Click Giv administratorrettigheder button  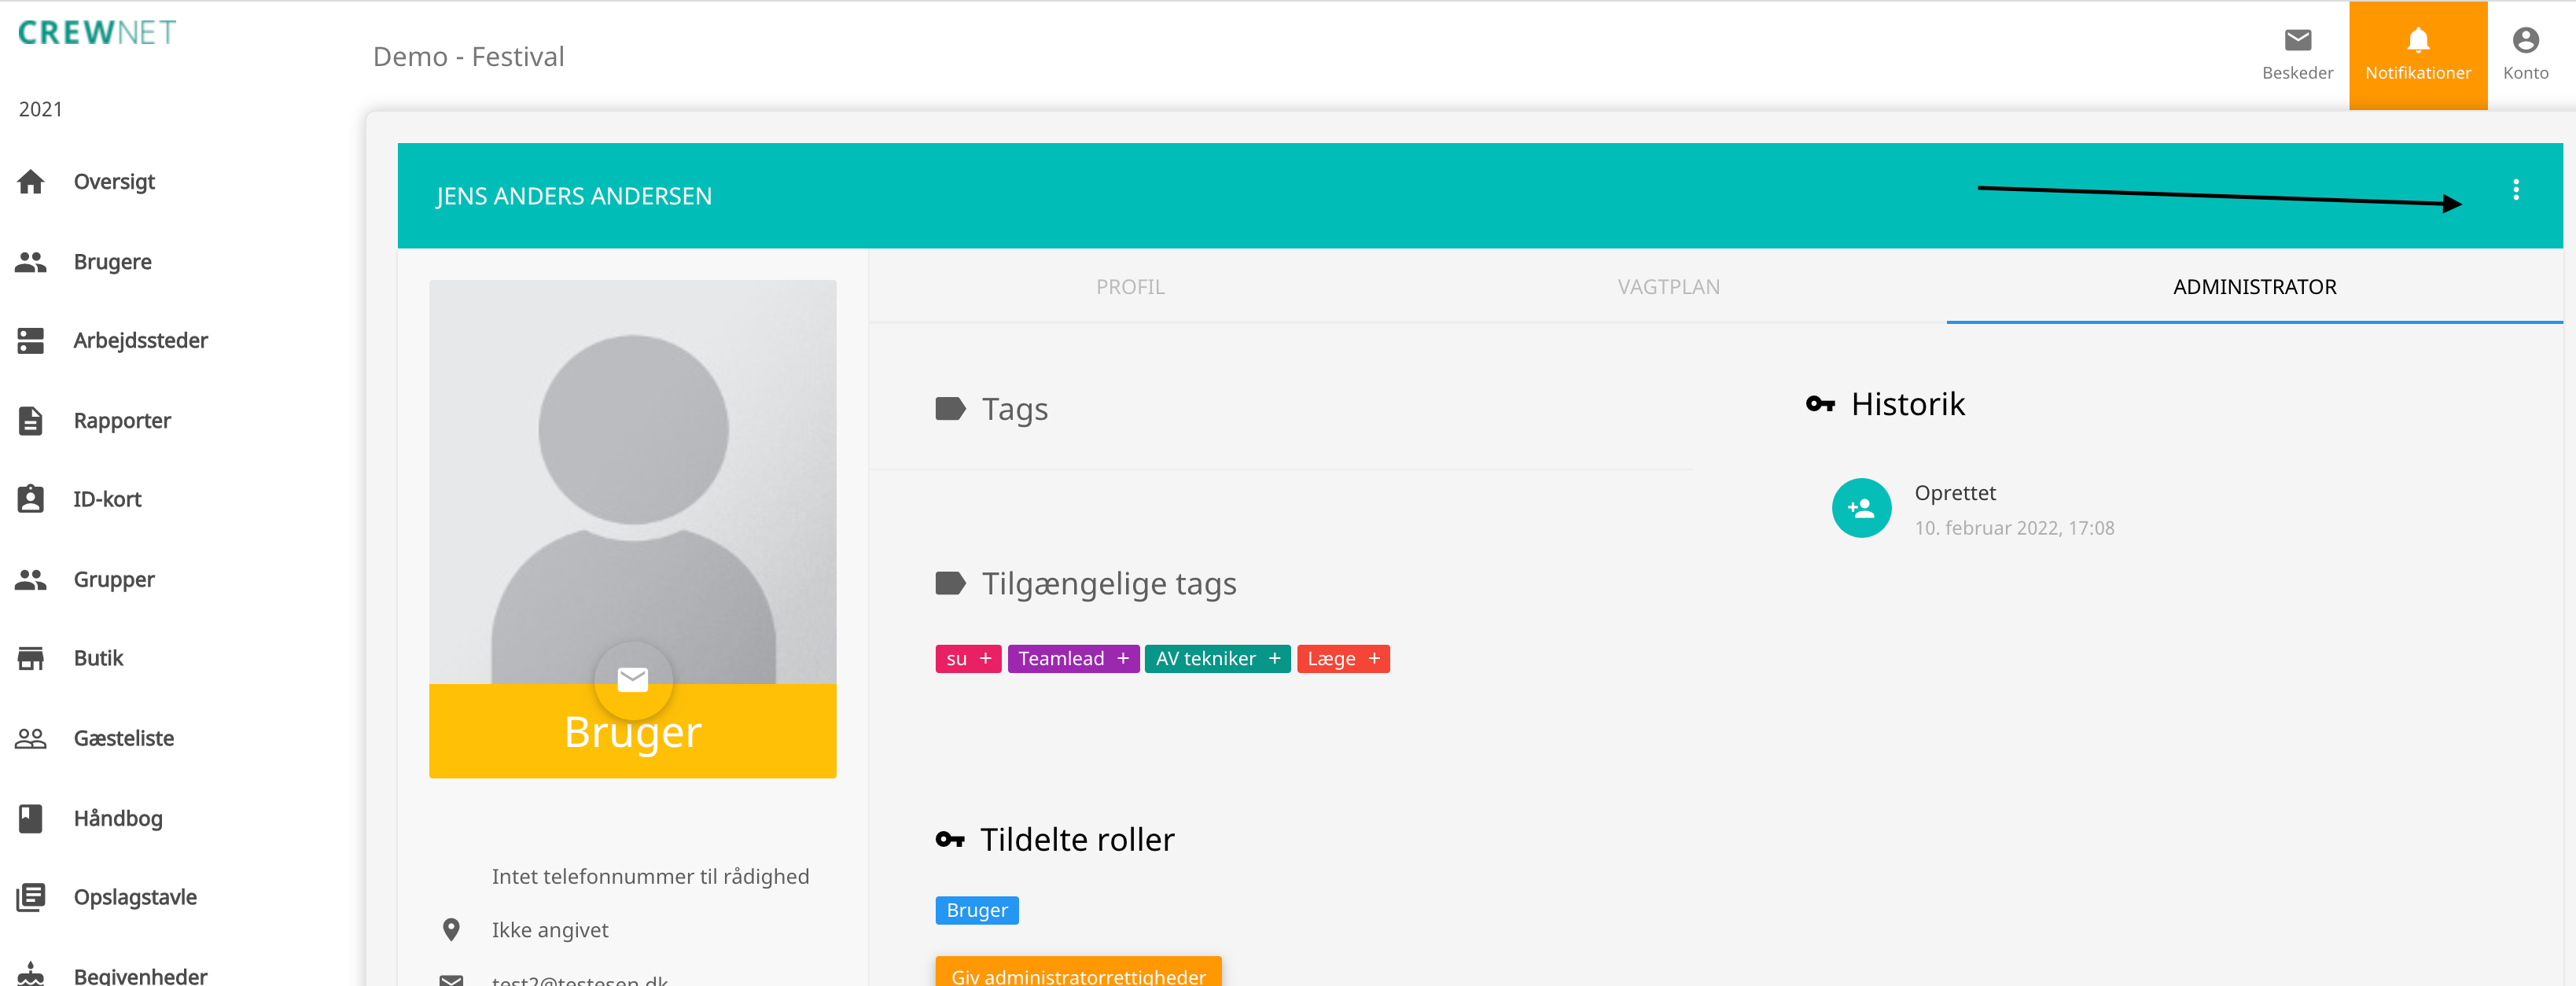pos(1078,972)
